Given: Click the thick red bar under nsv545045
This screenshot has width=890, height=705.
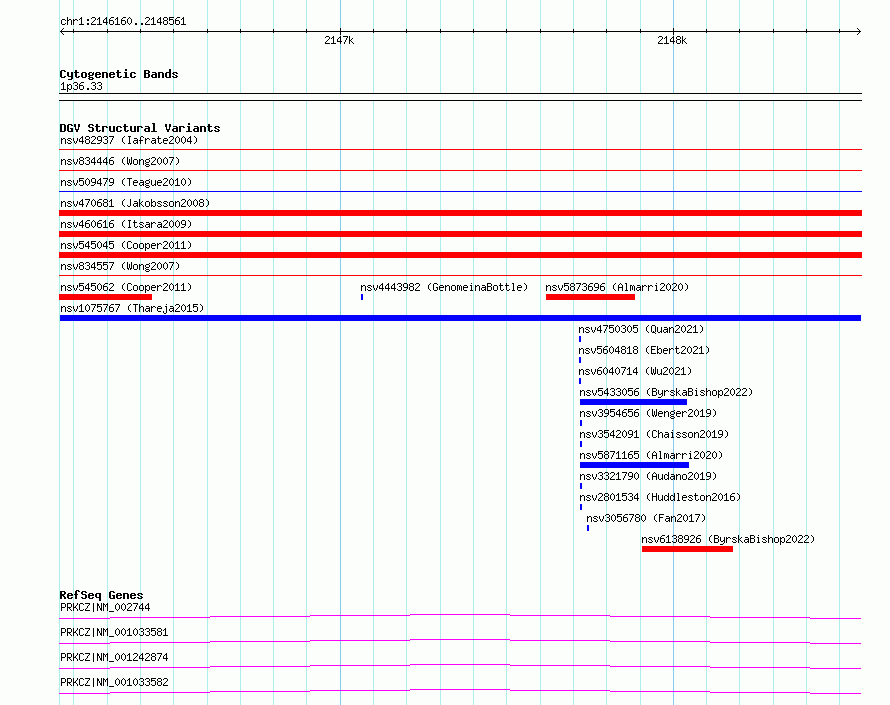Looking at the screenshot, I should coord(460,255).
